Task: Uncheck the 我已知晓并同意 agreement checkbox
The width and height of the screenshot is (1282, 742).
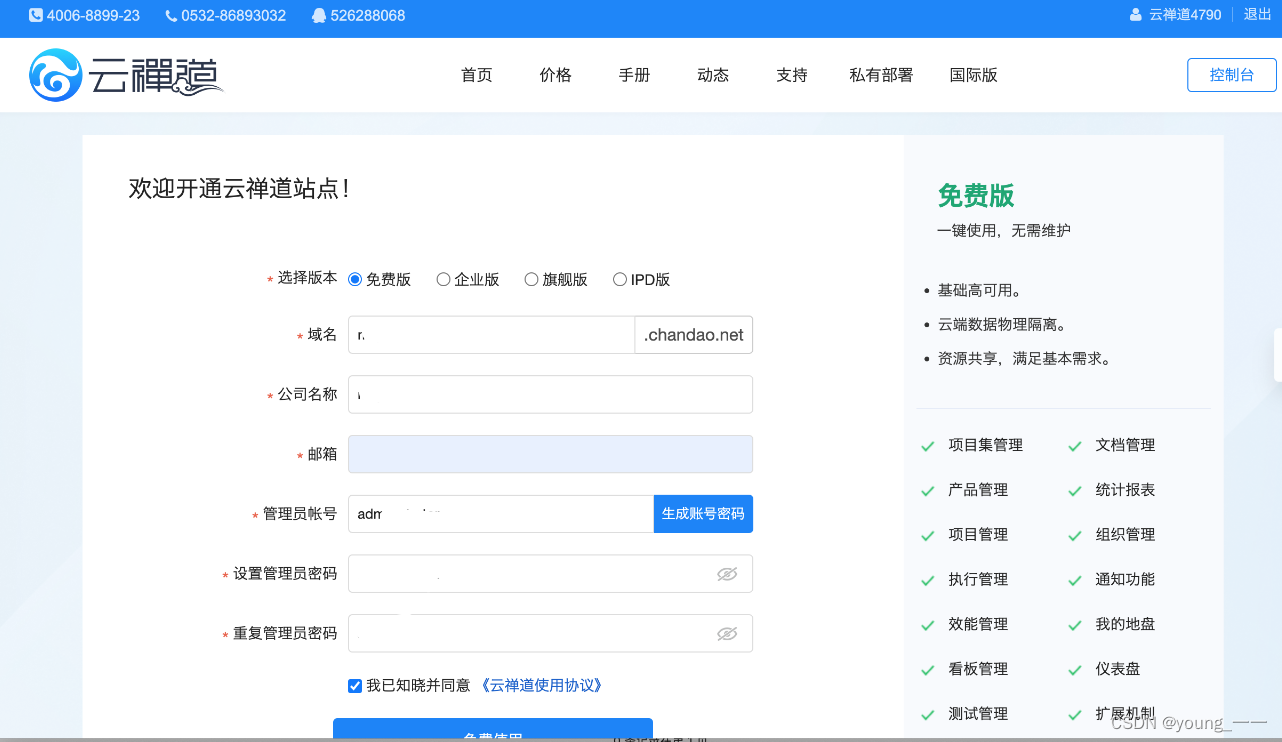Action: (355, 686)
